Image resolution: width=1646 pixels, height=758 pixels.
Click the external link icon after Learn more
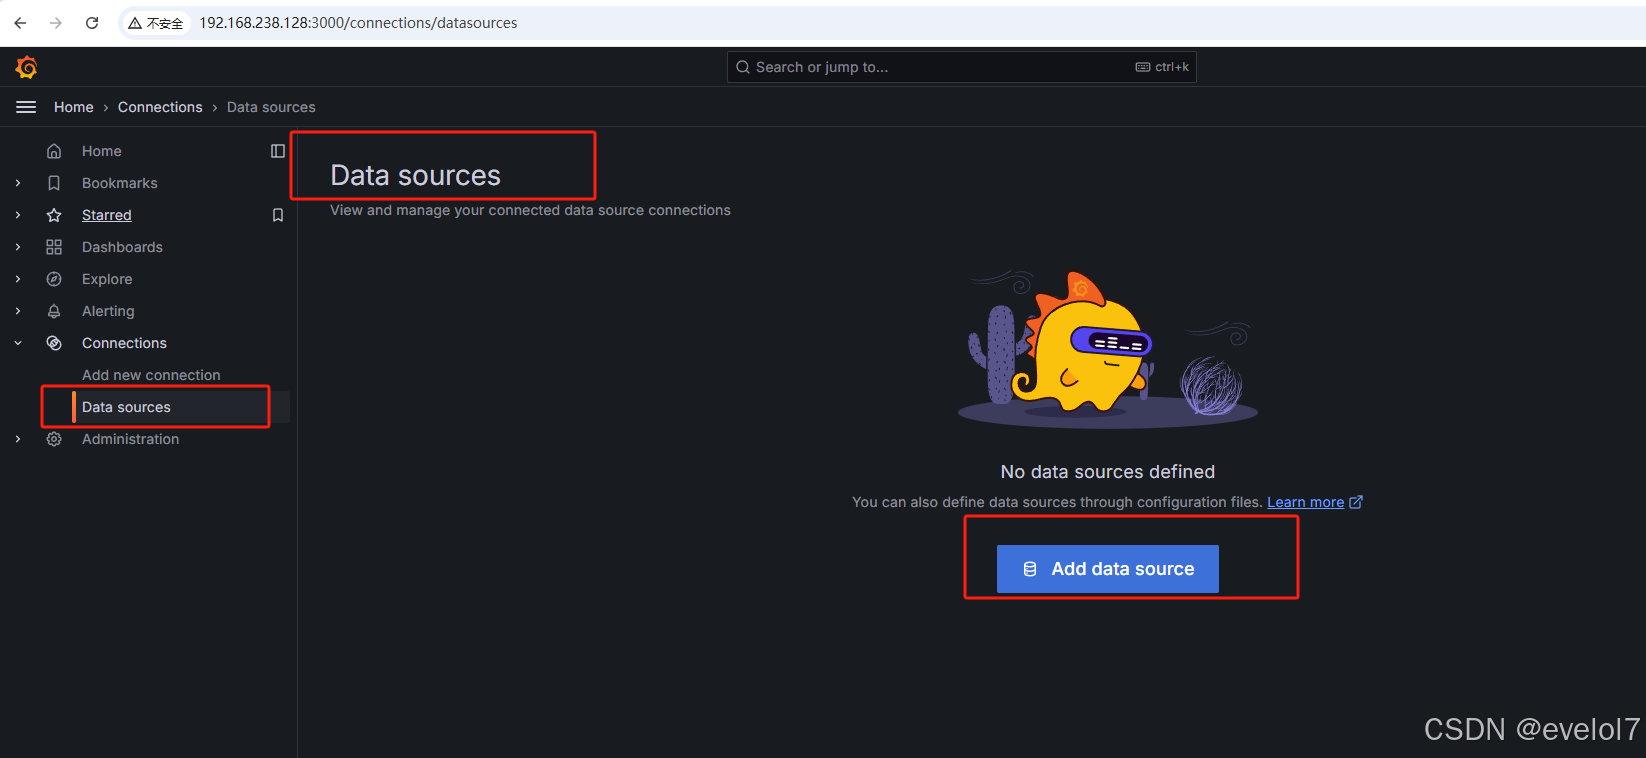point(1356,502)
